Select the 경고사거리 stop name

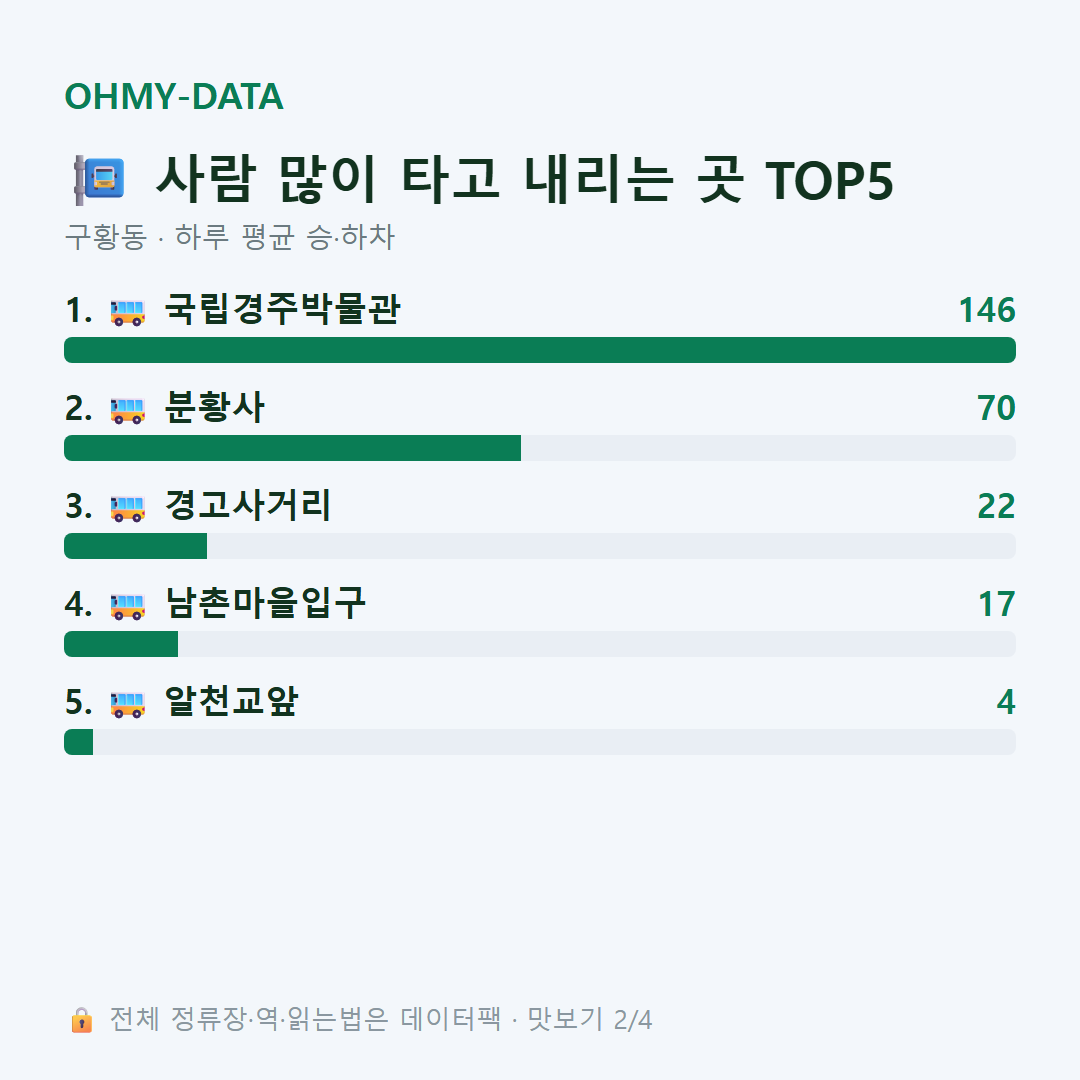(249, 505)
